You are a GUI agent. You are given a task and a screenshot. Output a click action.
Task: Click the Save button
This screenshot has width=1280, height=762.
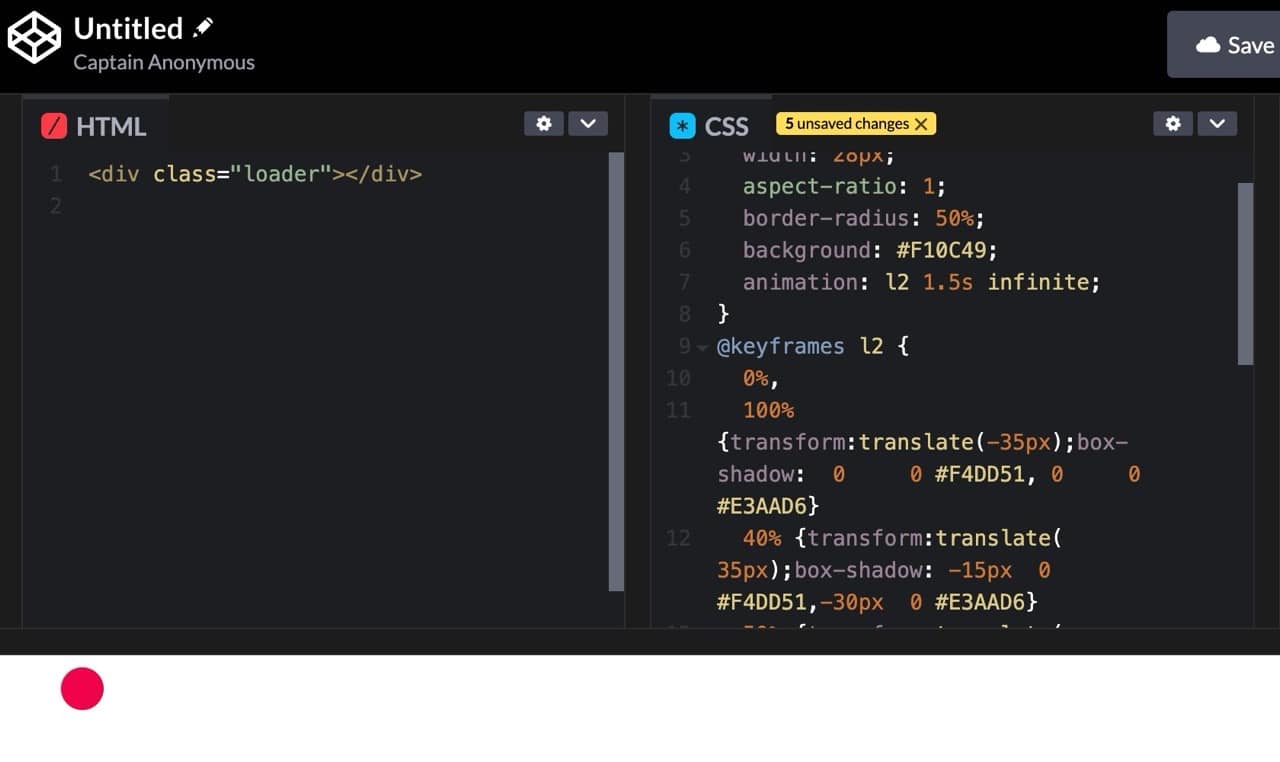(x=1225, y=45)
